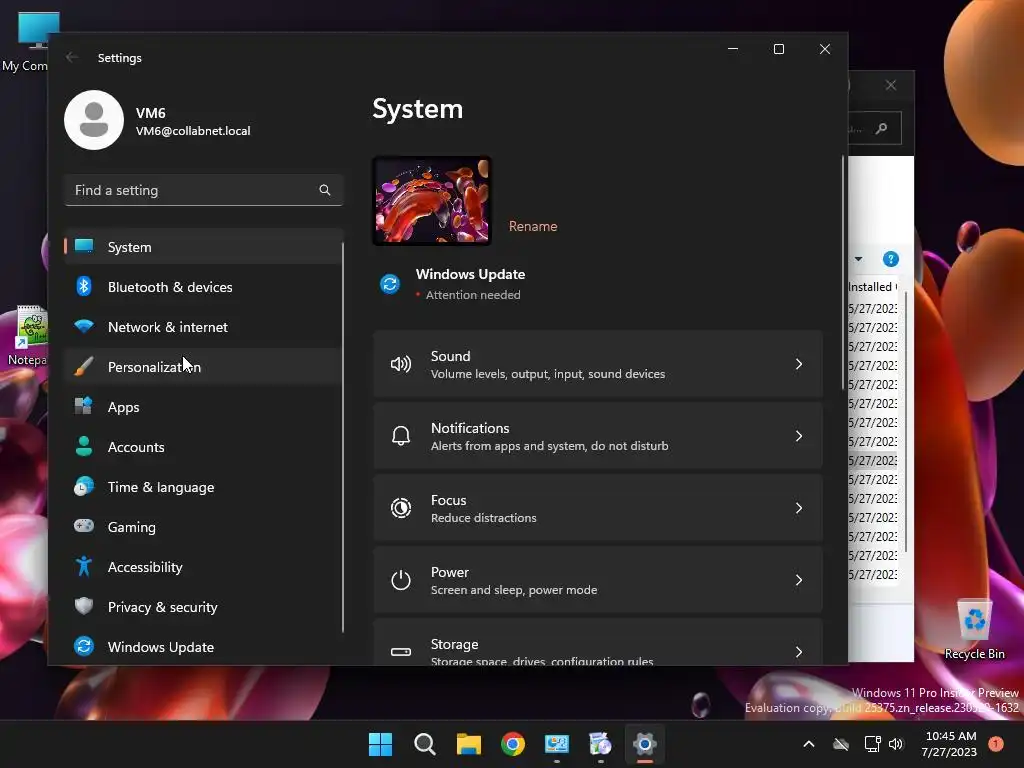1024x768 pixels.
Task: Select the Time & language clock icon
Action: coord(84,487)
